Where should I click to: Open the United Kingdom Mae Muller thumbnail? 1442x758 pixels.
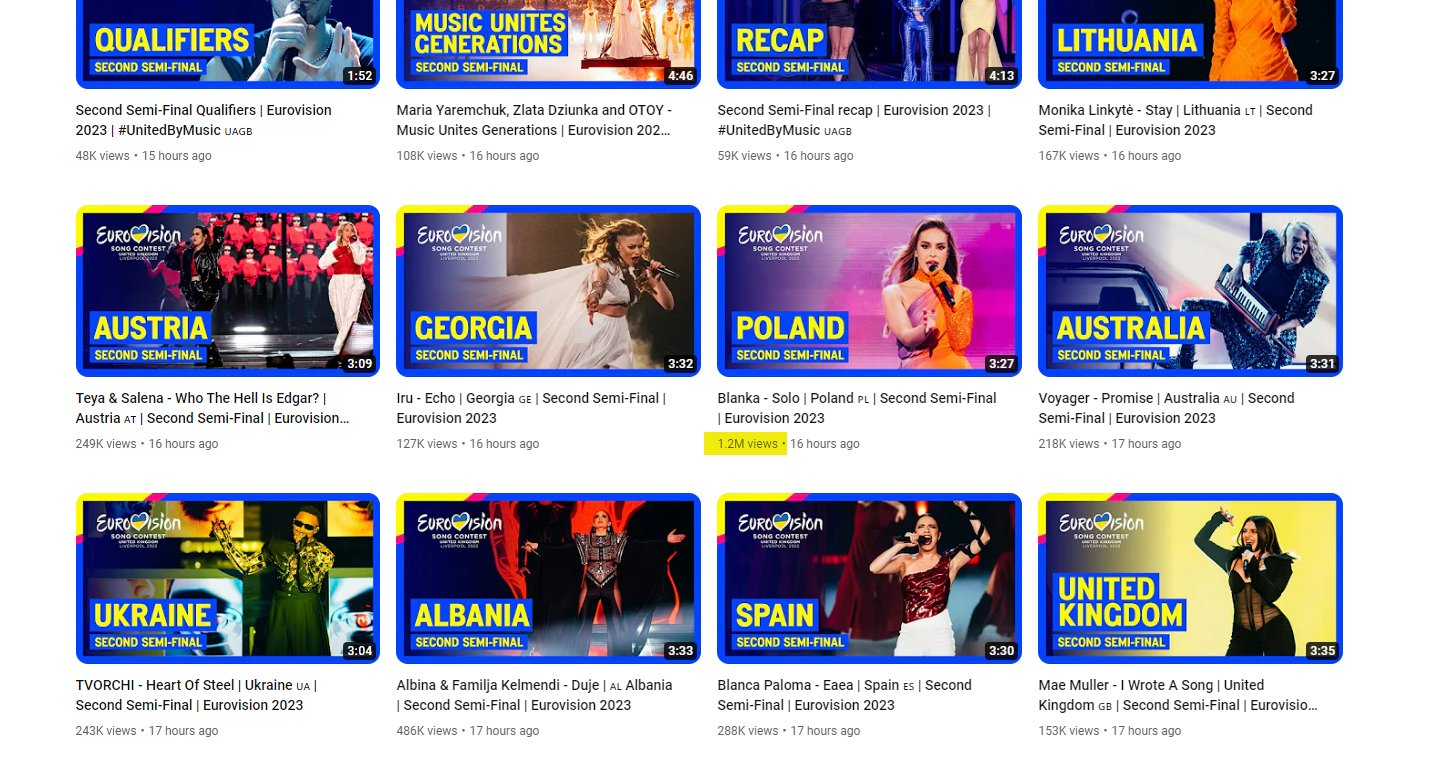(x=1190, y=579)
